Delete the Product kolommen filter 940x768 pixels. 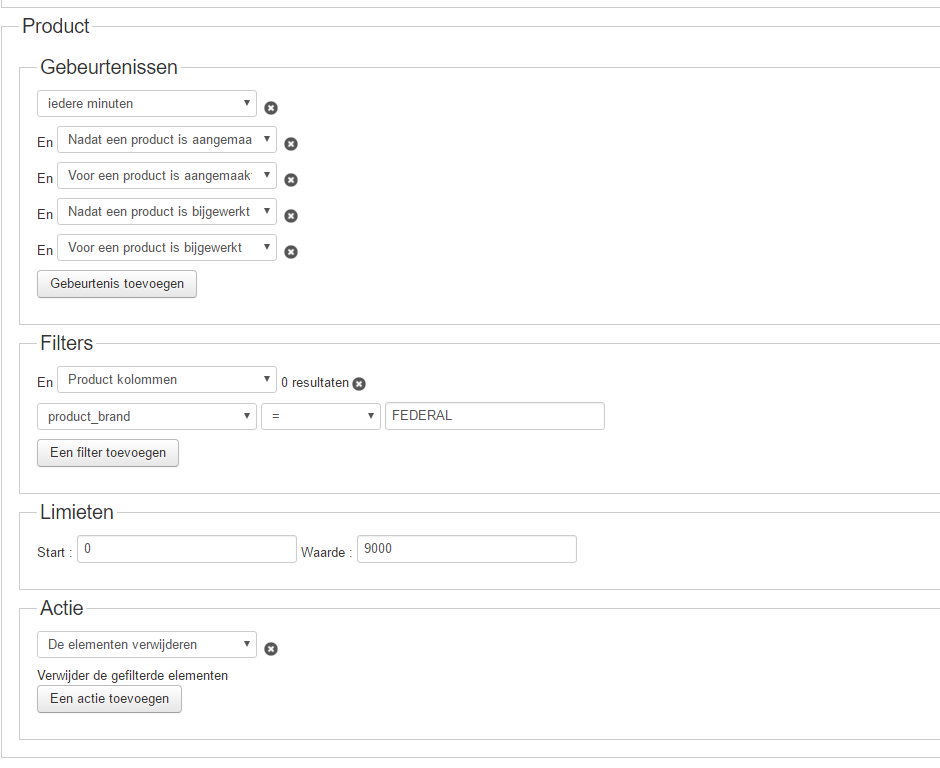(359, 384)
